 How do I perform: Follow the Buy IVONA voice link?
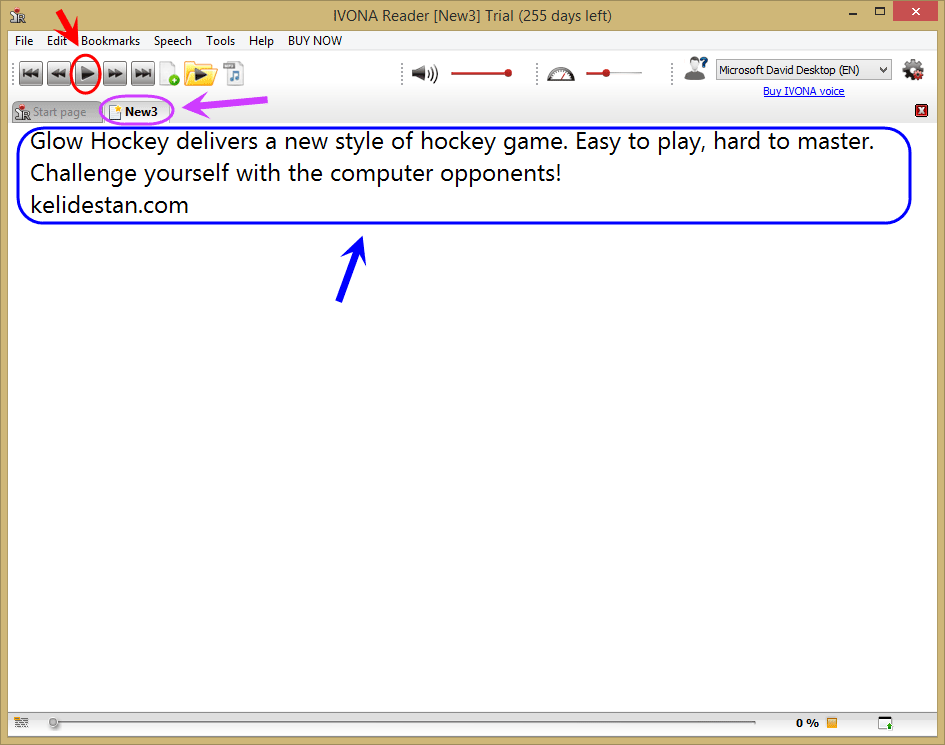click(x=803, y=91)
